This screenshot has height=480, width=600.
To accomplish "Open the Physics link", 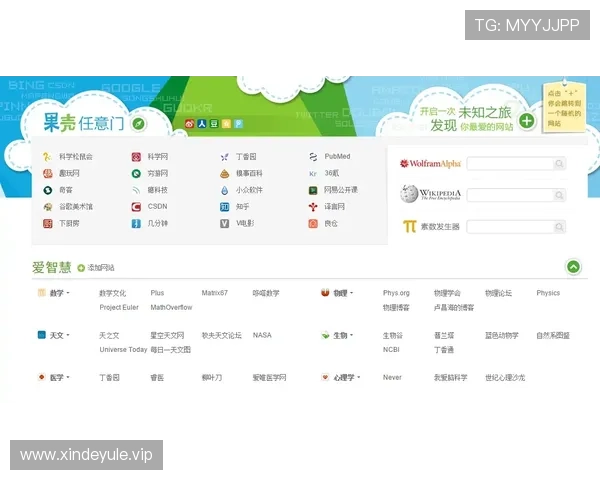I will 548,293.
